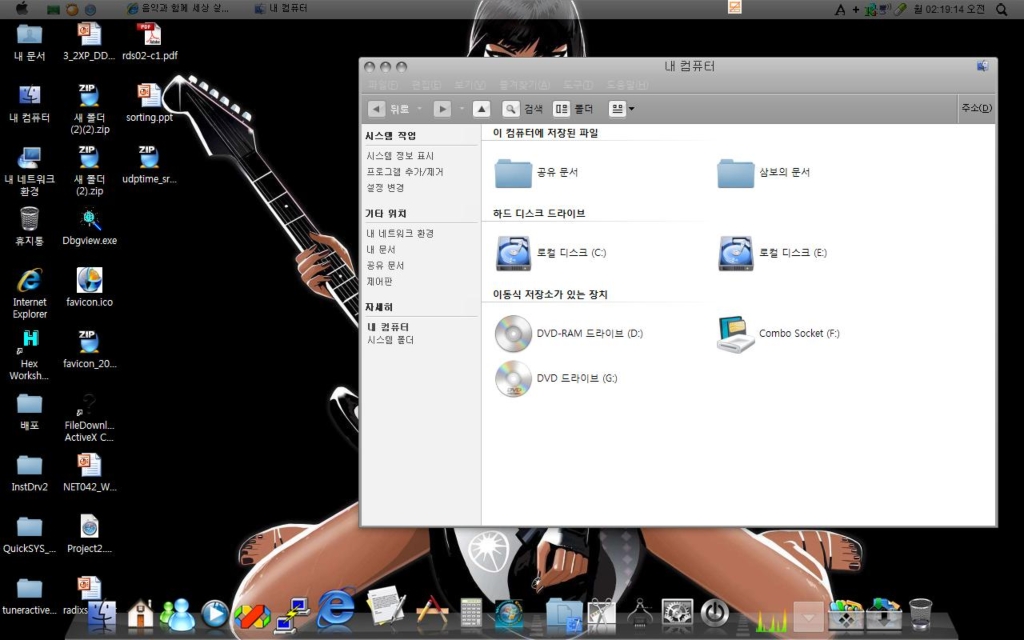The image size is (1024, 640).
Task: Collapse the 시스템 작업 section header
Action: (391, 136)
